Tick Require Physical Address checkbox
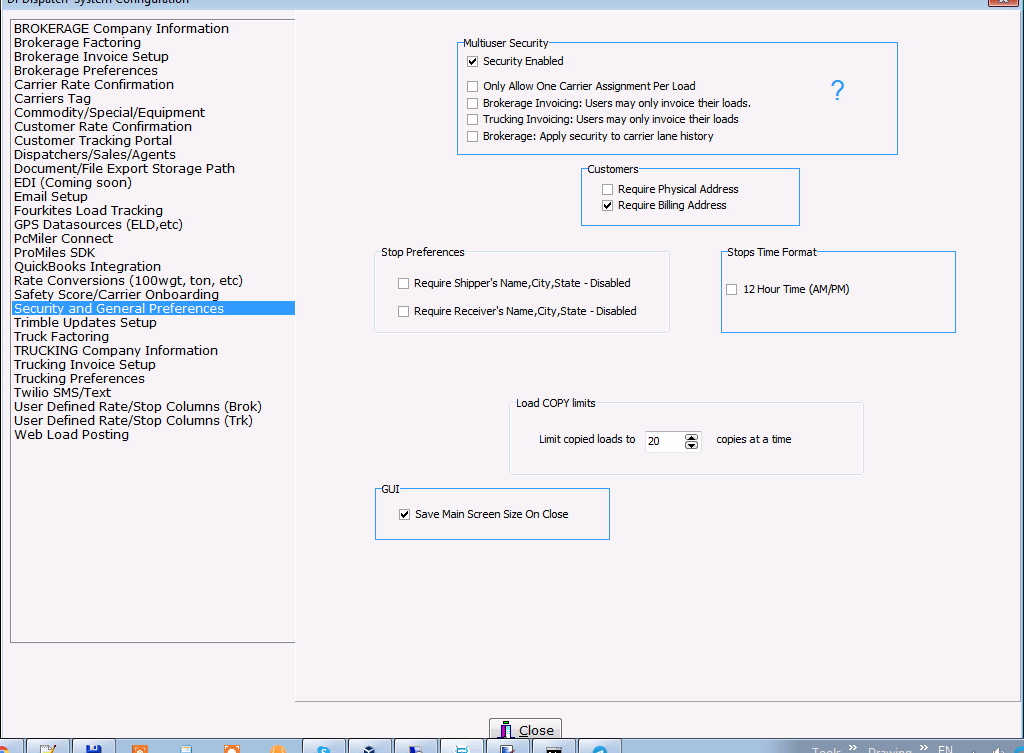The width and height of the screenshot is (1024, 753). click(x=608, y=190)
